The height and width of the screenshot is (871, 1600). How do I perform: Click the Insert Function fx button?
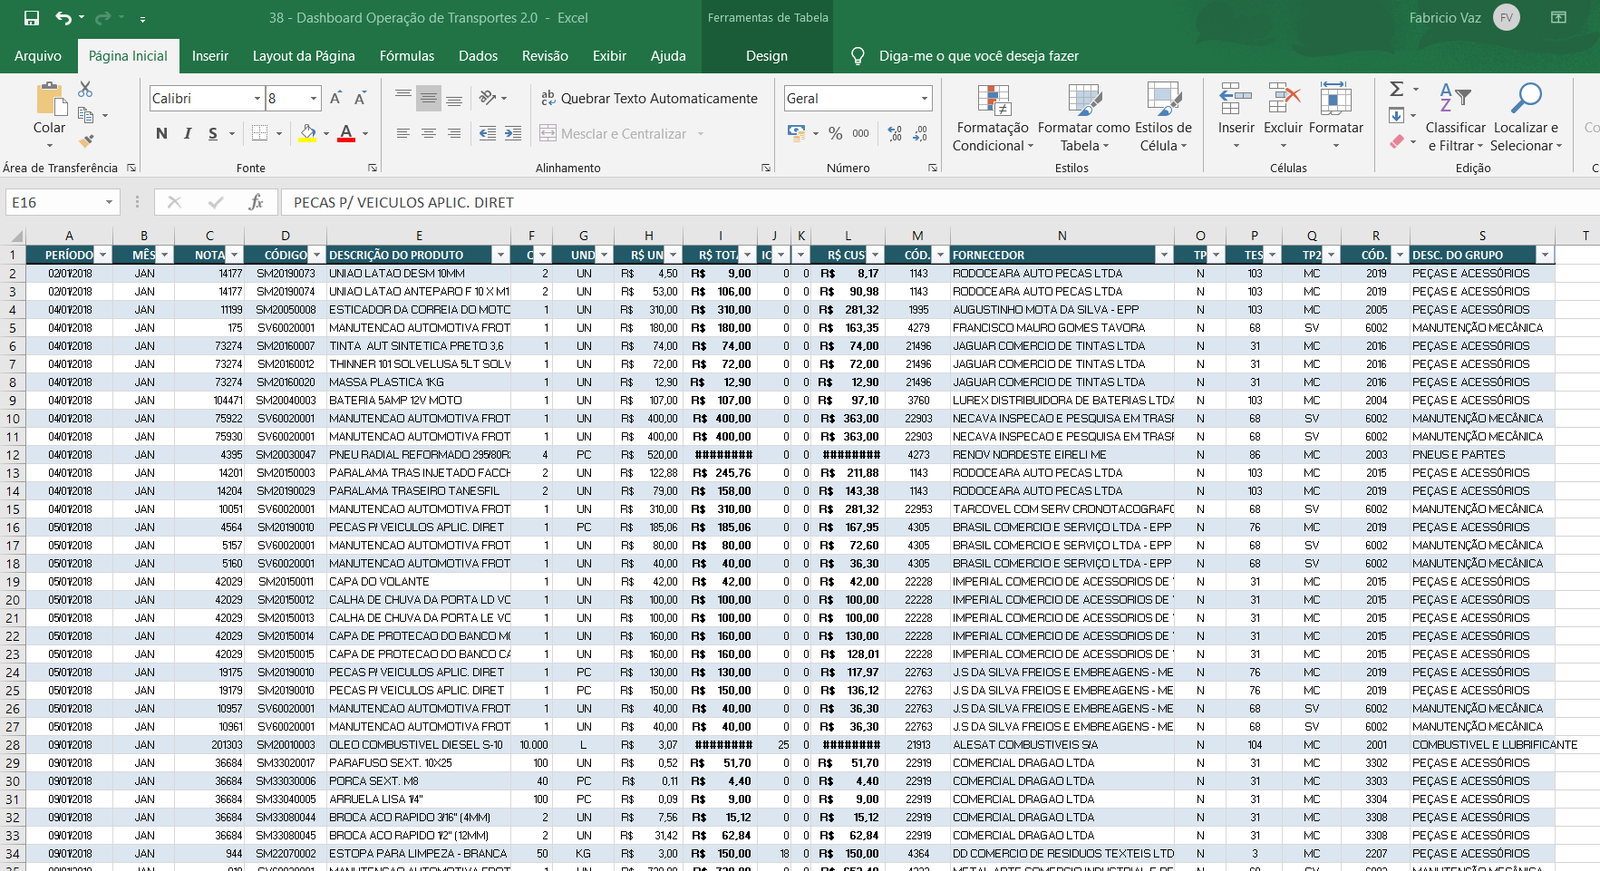click(256, 202)
